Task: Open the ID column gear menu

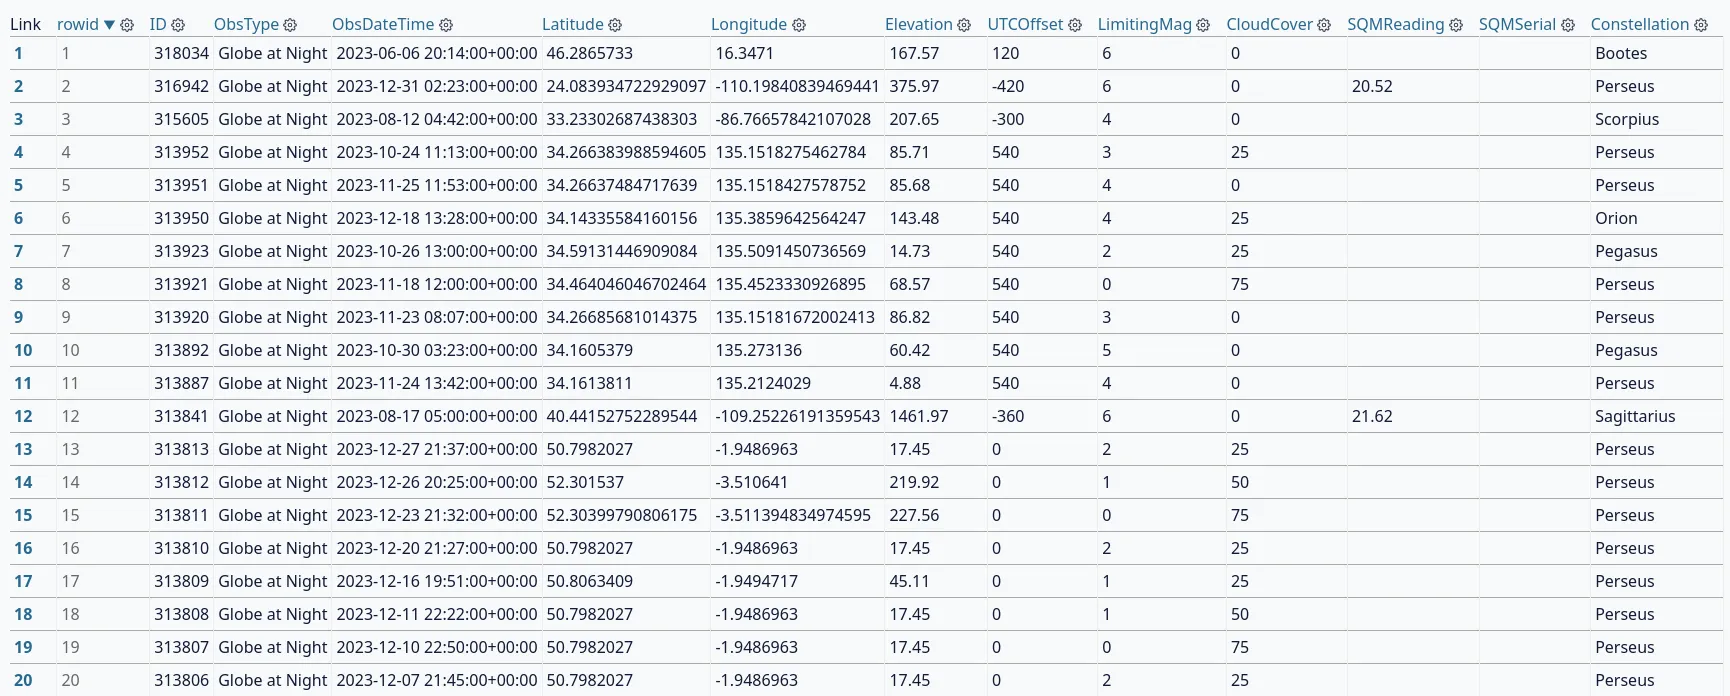Action: 178,25
